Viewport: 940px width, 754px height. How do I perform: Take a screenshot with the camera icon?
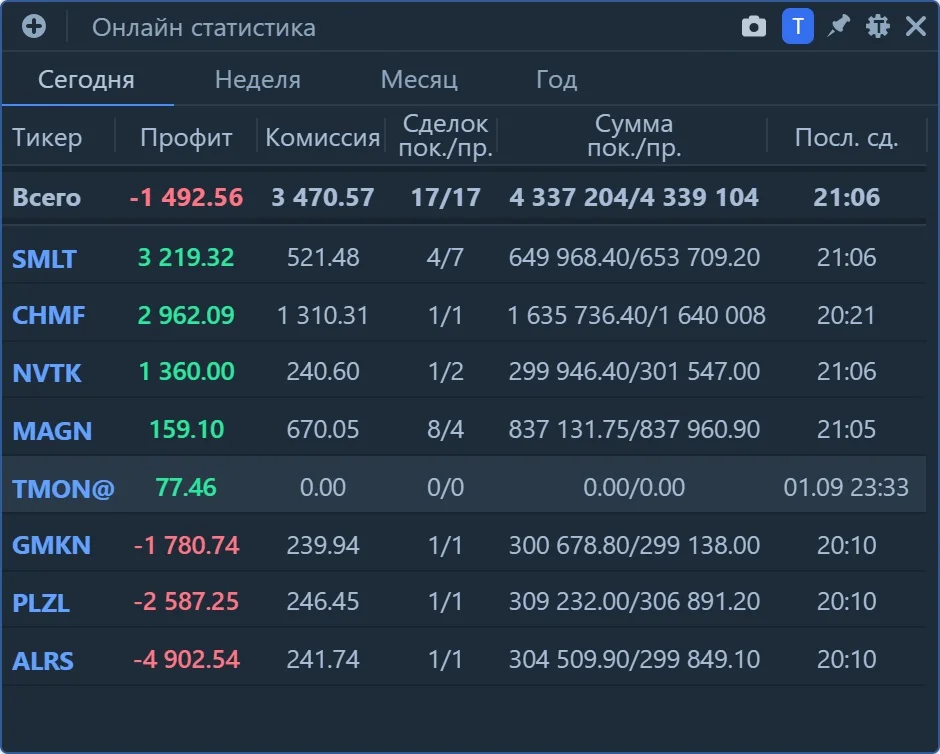[x=754, y=26]
